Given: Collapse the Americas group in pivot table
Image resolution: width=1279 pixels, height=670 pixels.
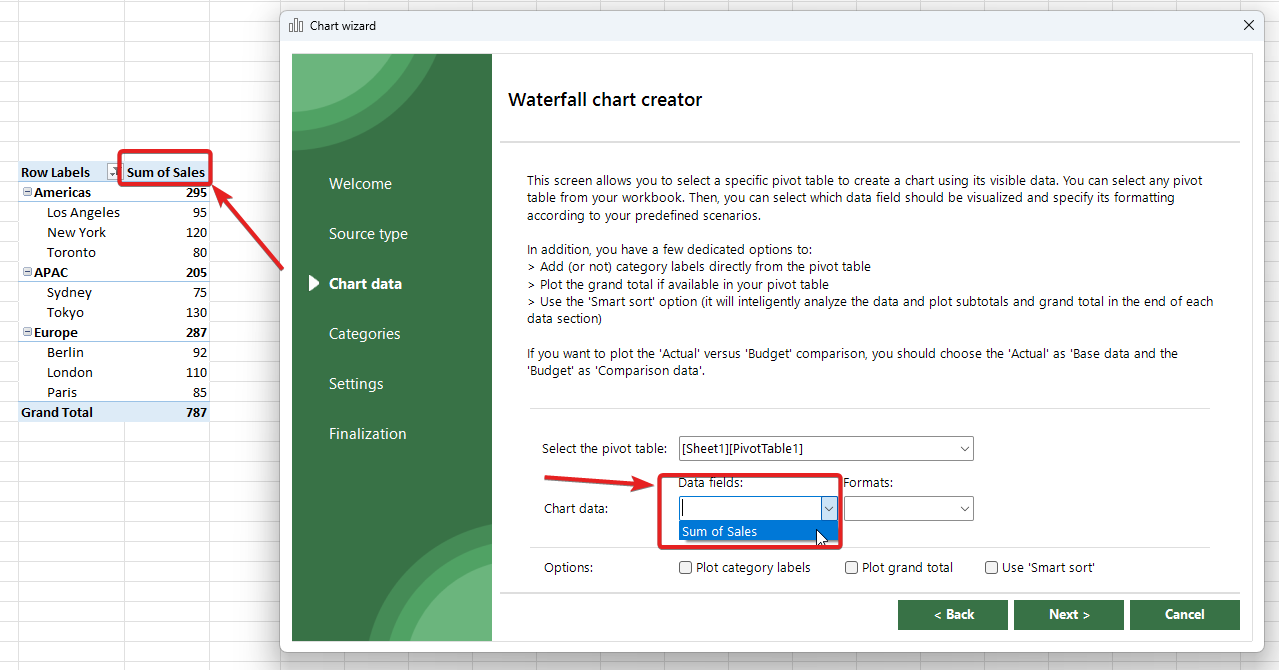Looking at the screenshot, I should coord(27,192).
